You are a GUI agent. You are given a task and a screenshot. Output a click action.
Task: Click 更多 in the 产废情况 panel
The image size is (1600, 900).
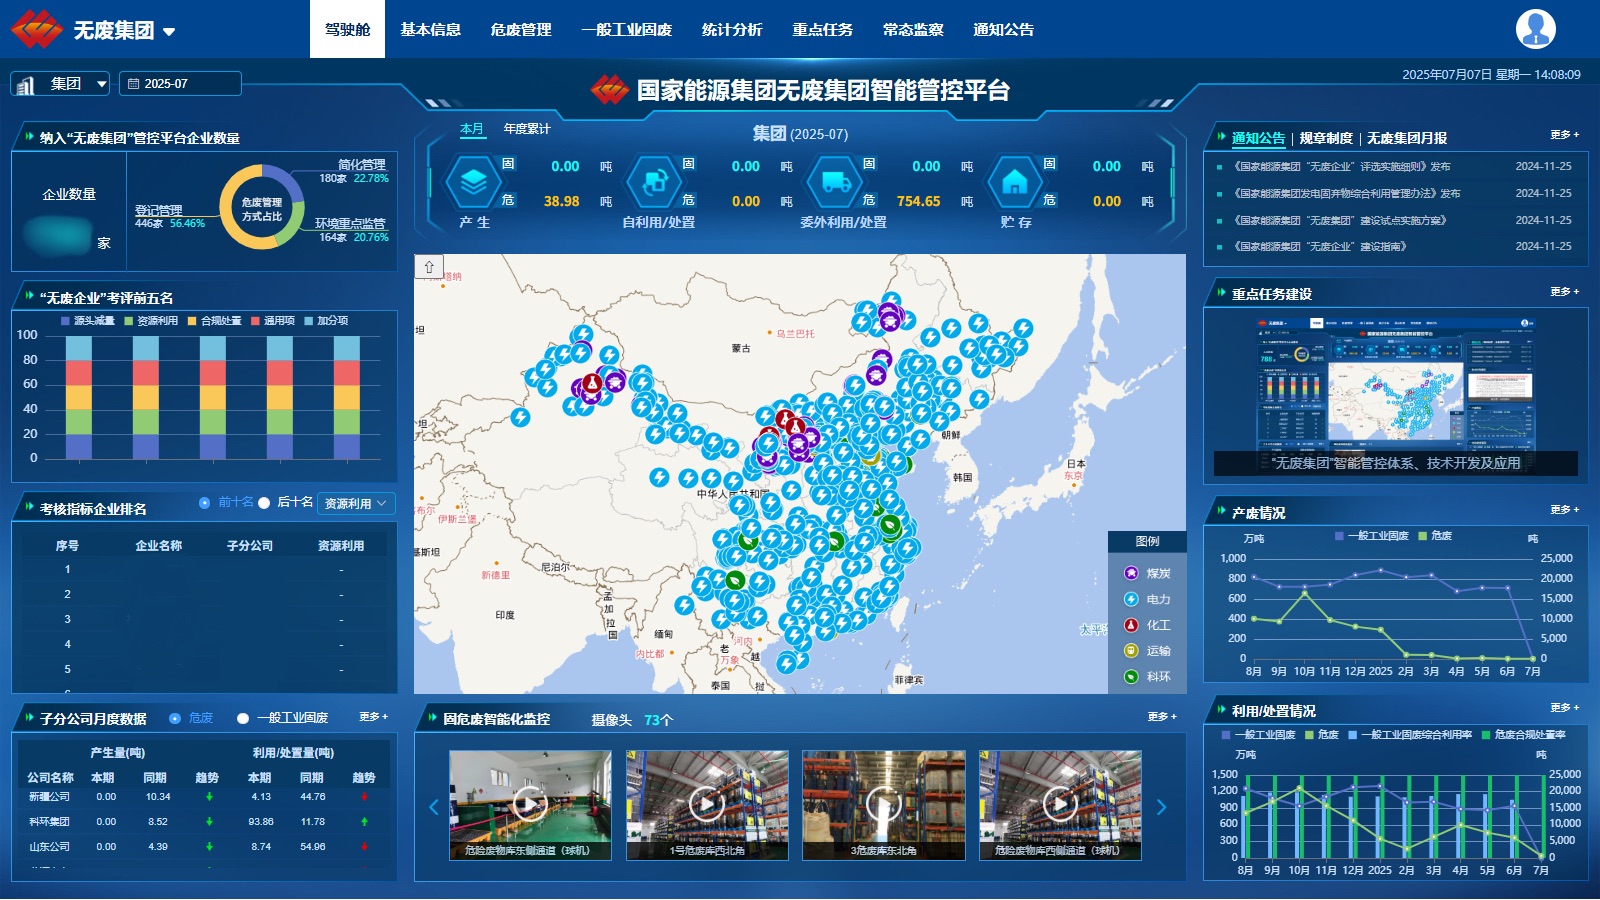tap(1564, 510)
